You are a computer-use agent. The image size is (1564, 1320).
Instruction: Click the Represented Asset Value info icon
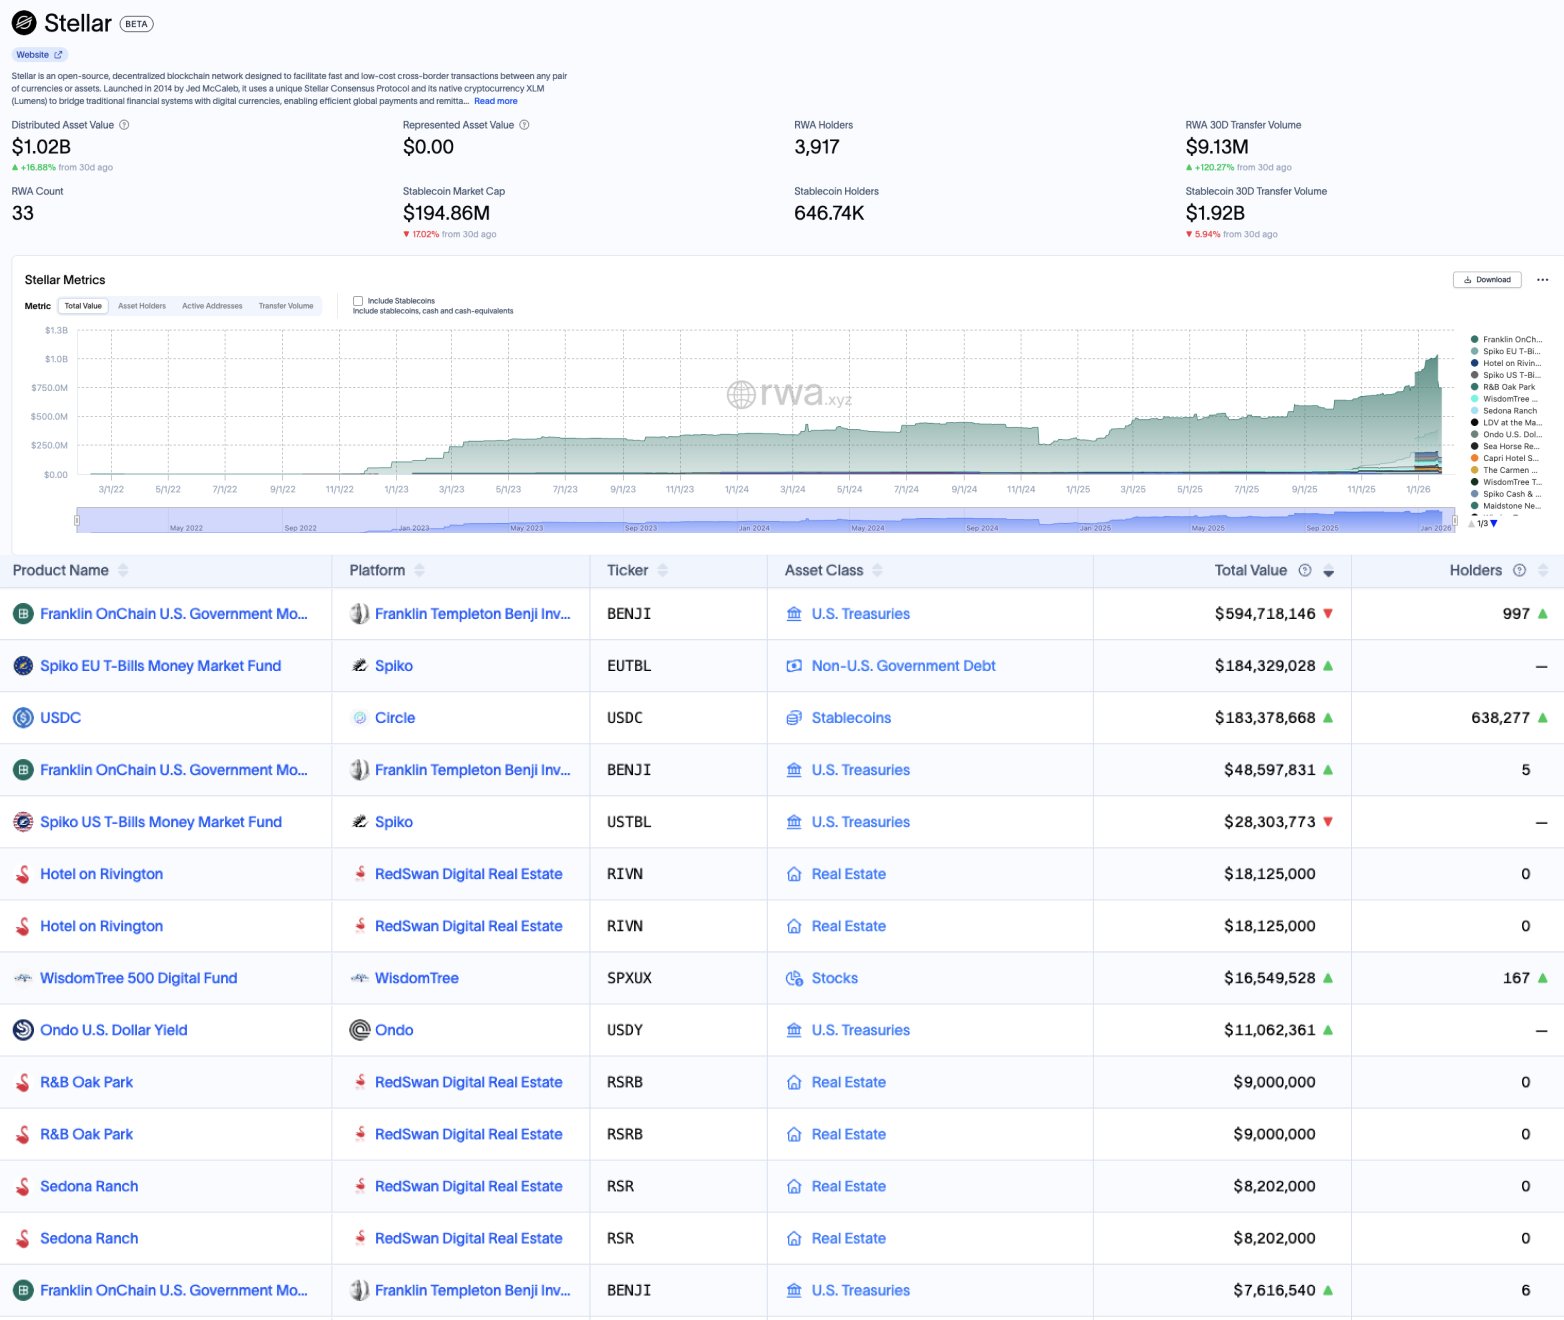(524, 125)
